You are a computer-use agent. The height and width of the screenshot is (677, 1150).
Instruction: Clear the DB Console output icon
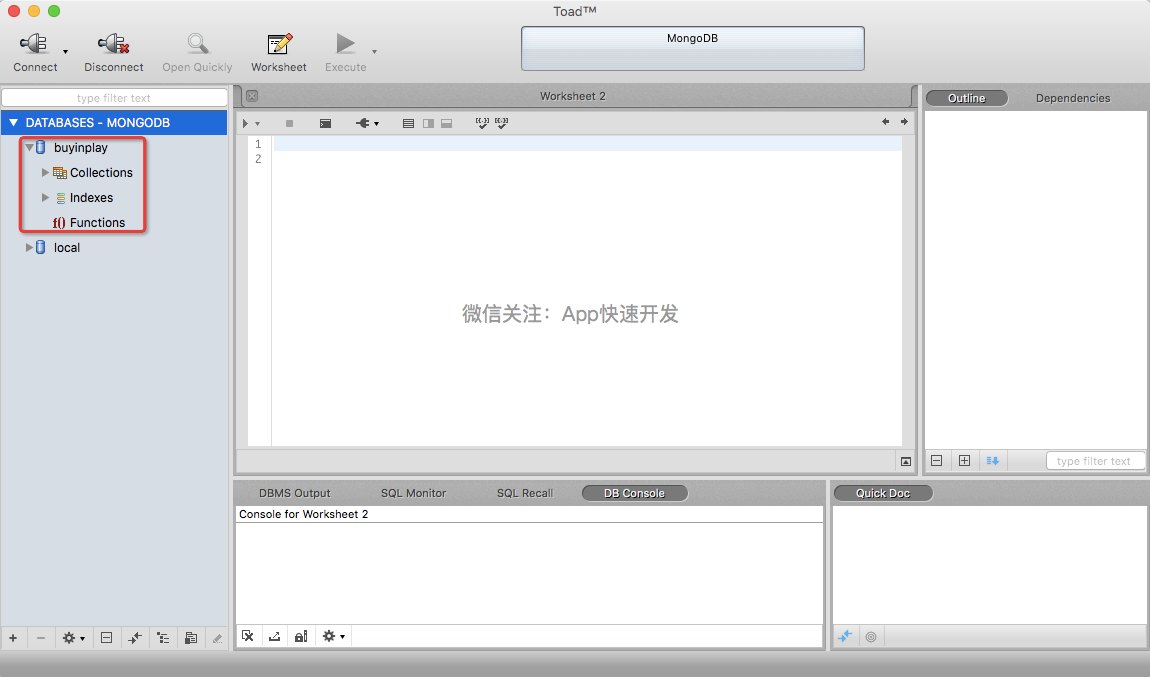pyautogui.click(x=248, y=636)
